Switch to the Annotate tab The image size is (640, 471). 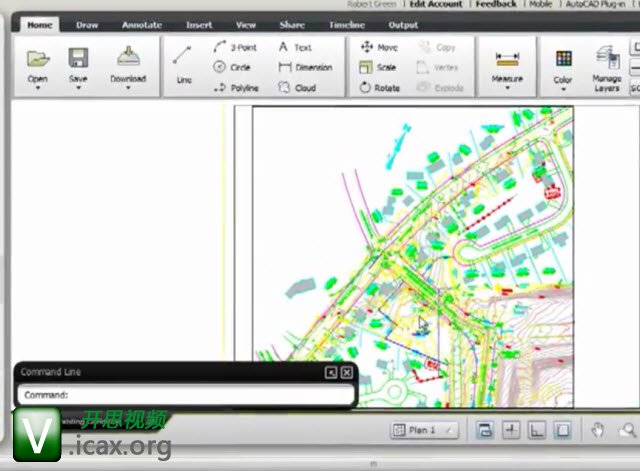(142, 25)
